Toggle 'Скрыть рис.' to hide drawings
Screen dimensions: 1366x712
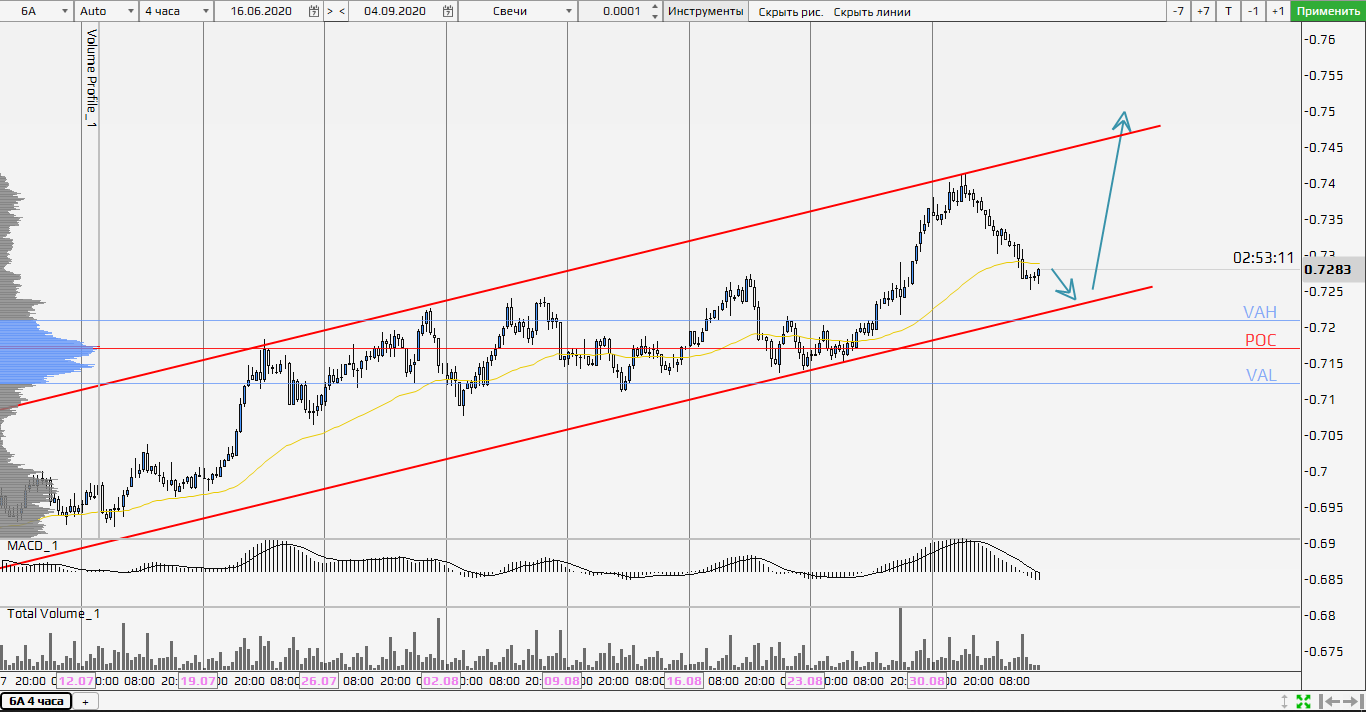pos(790,12)
